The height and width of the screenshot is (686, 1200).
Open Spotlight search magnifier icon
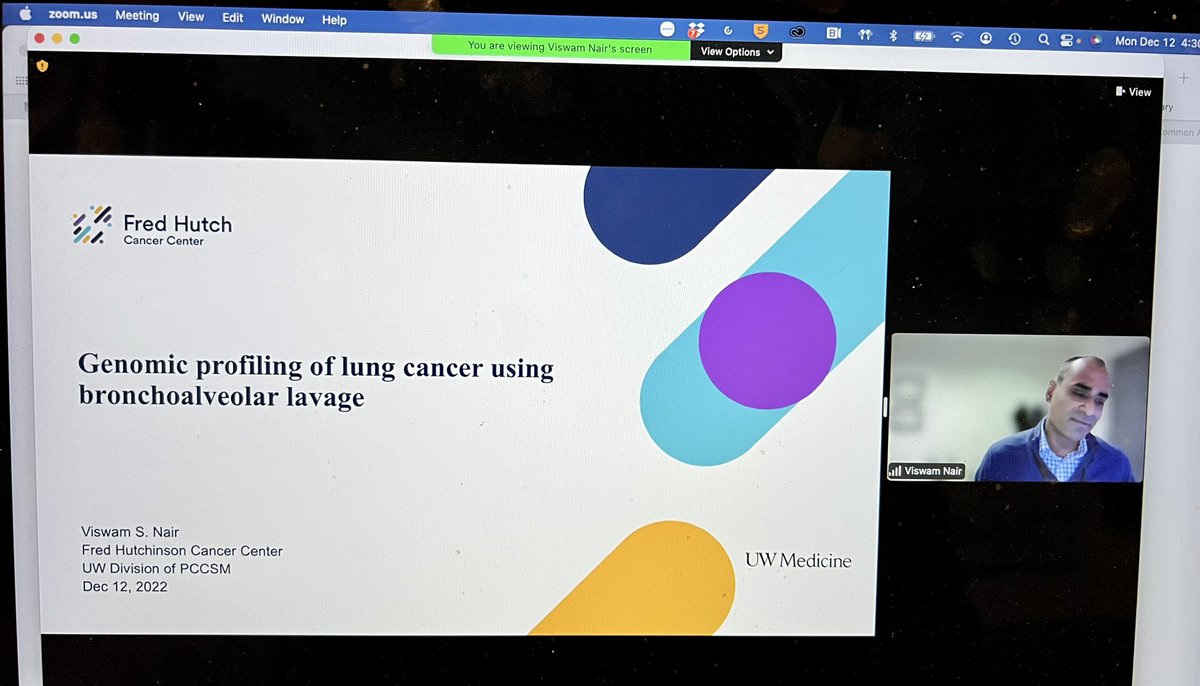[1043, 40]
